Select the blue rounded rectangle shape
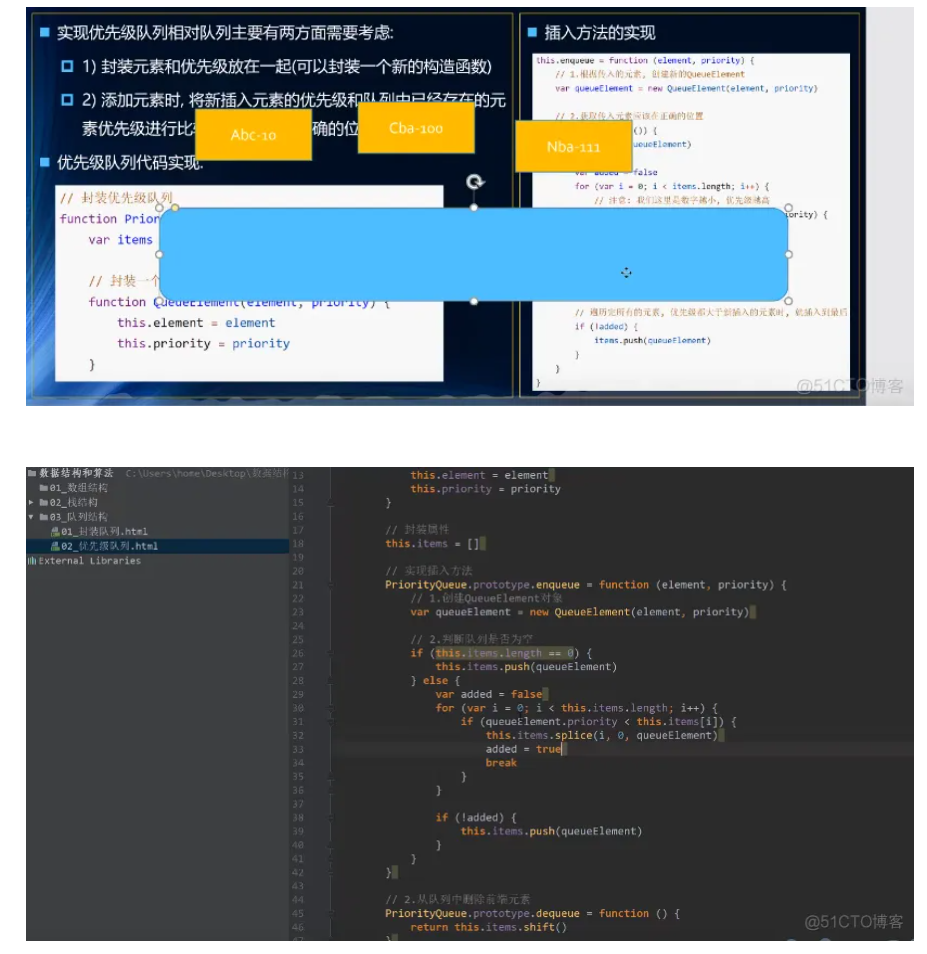 coord(473,254)
